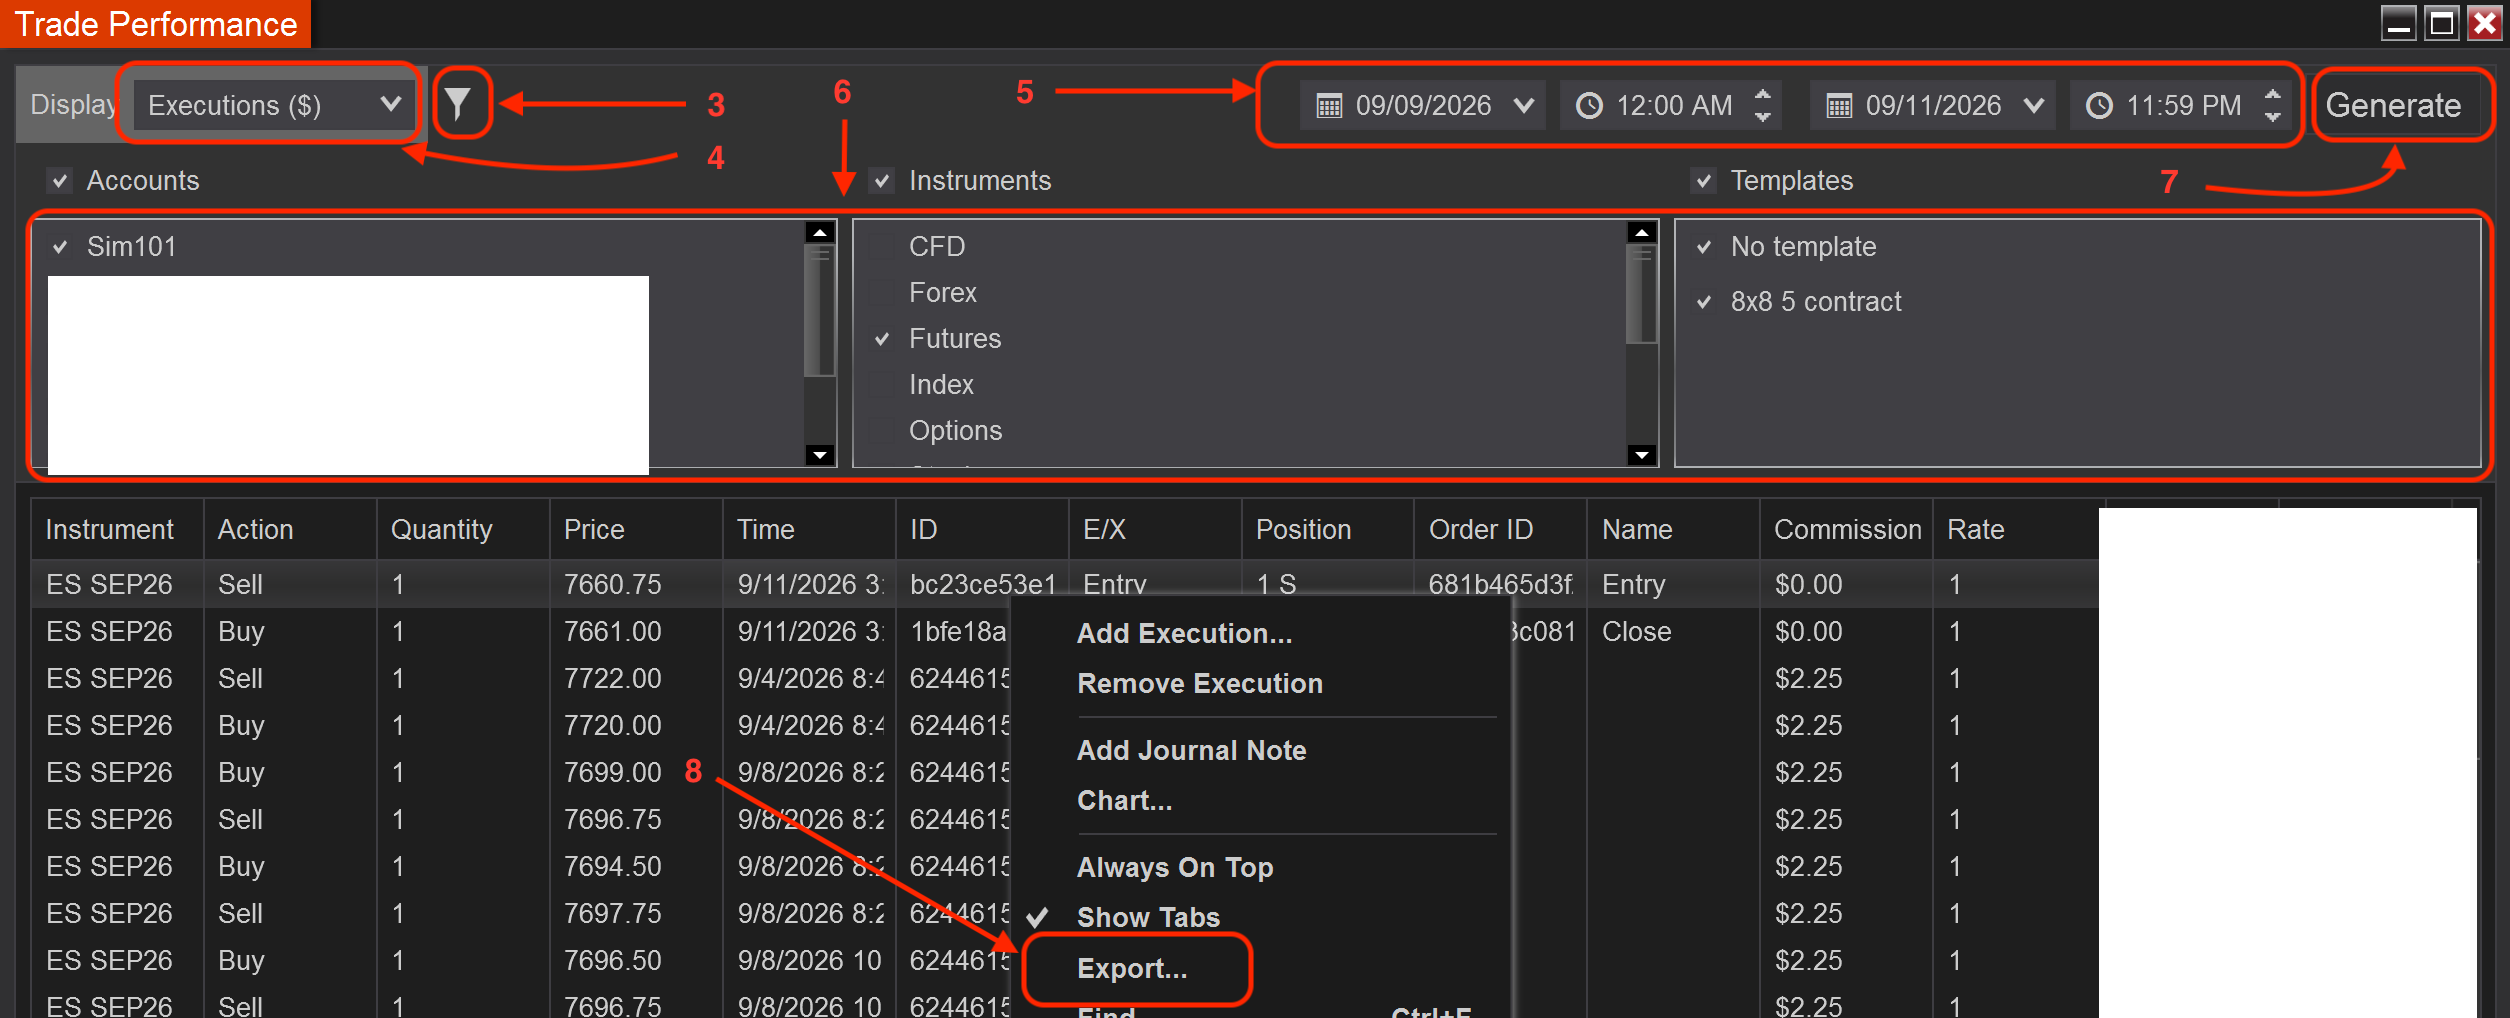Toggle the Instruments select-all checkbox
The height and width of the screenshot is (1018, 2510).
click(882, 181)
